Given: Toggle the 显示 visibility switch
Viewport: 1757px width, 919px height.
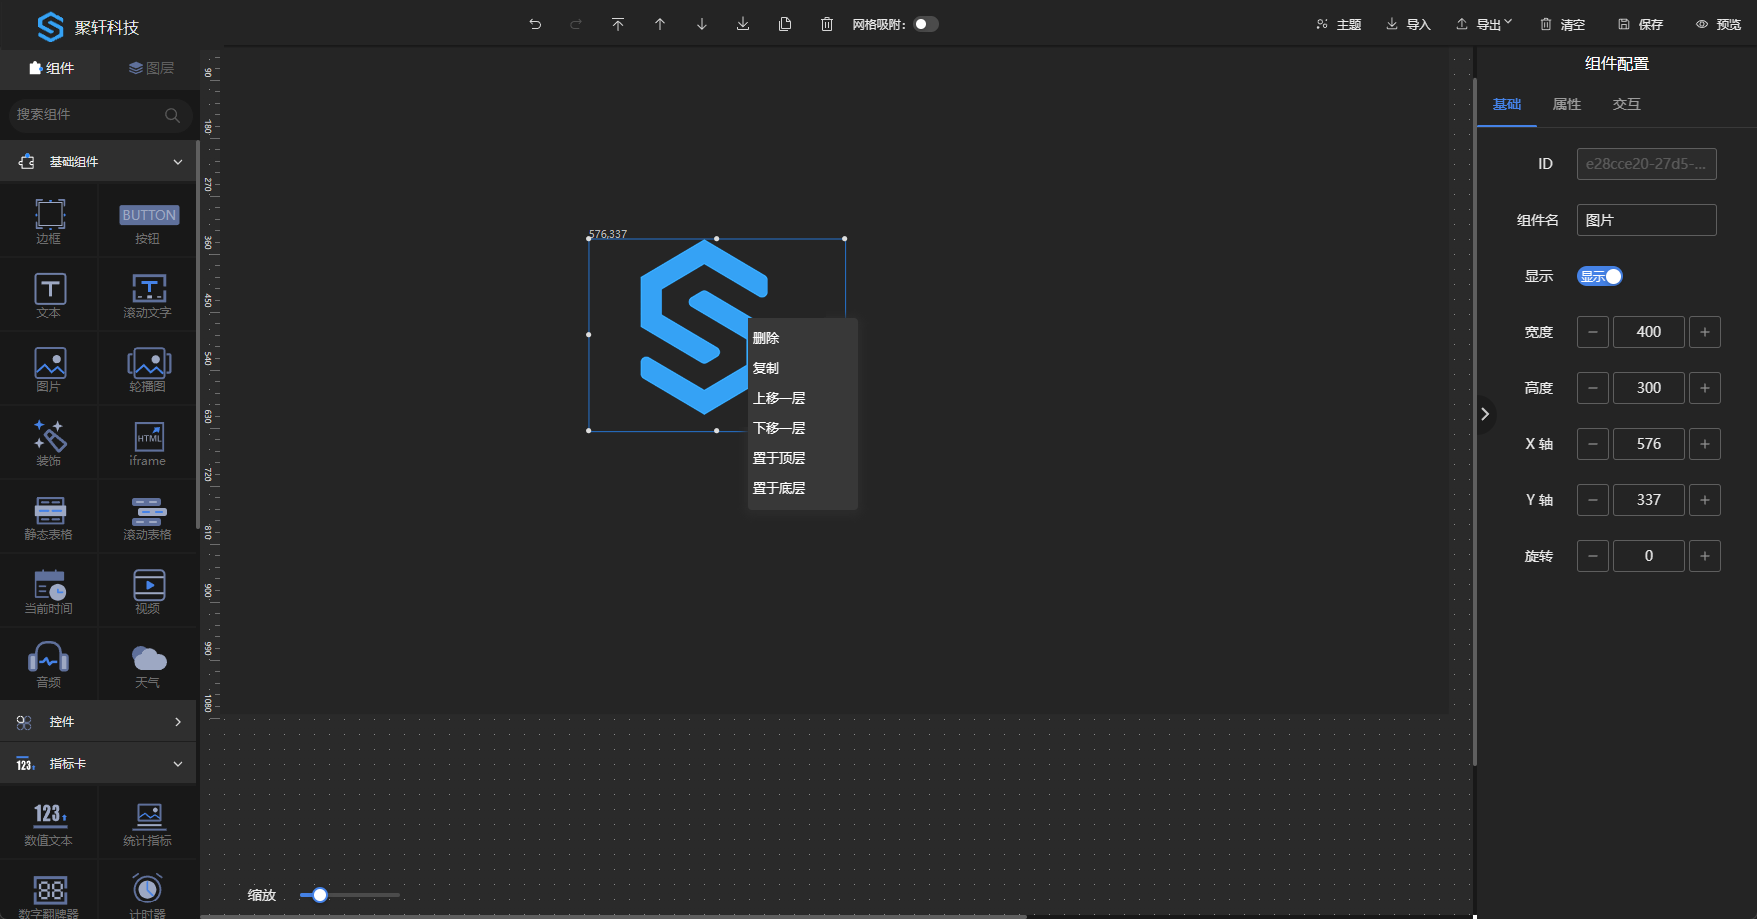Looking at the screenshot, I should pyautogui.click(x=1599, y=276).
